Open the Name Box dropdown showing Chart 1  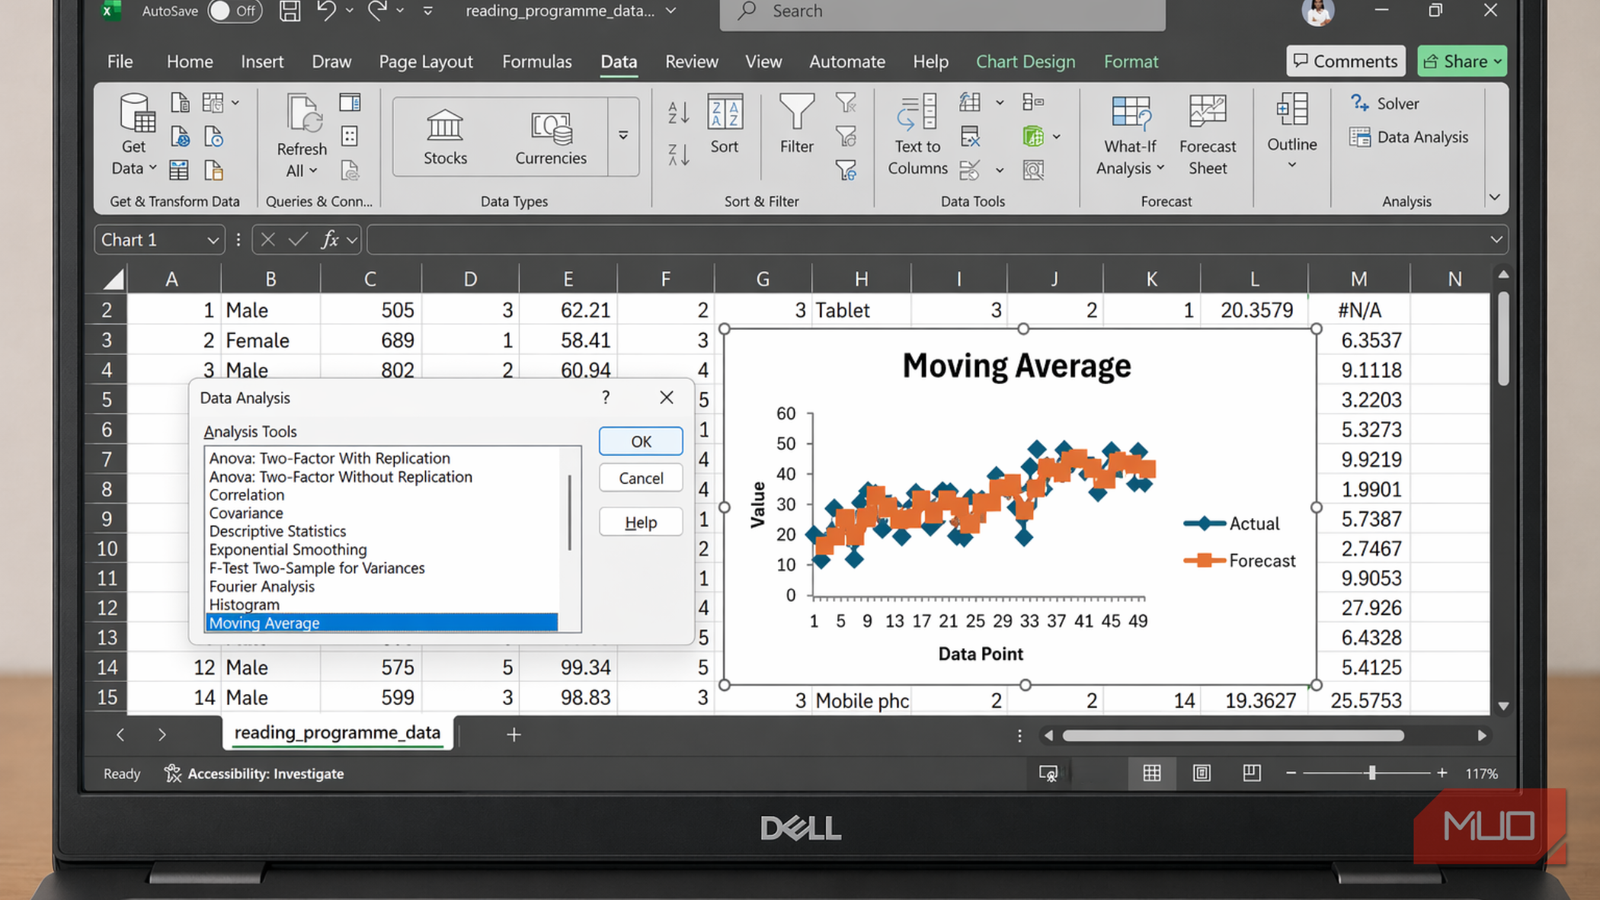(x=211, y=239)
